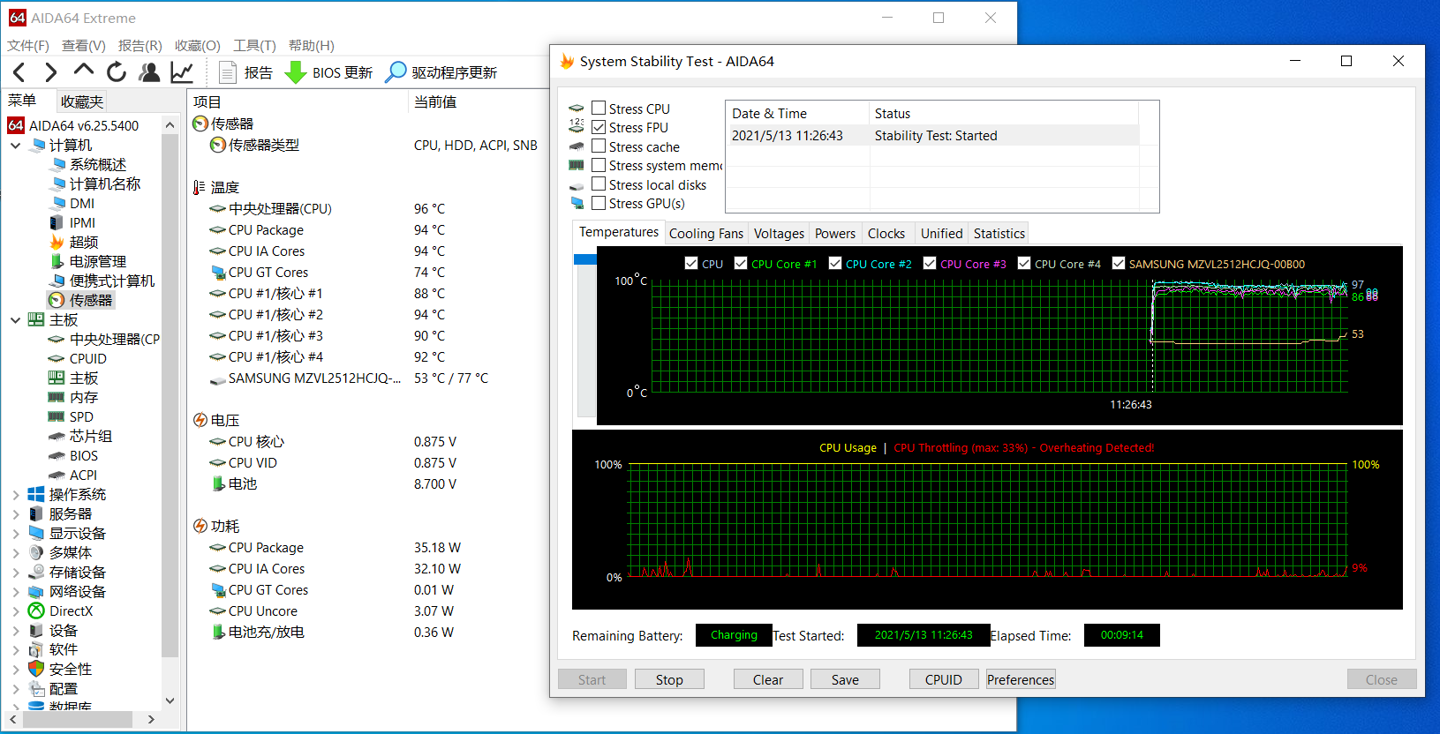Switch to the 收藏夹 tab

coord(81,101)
